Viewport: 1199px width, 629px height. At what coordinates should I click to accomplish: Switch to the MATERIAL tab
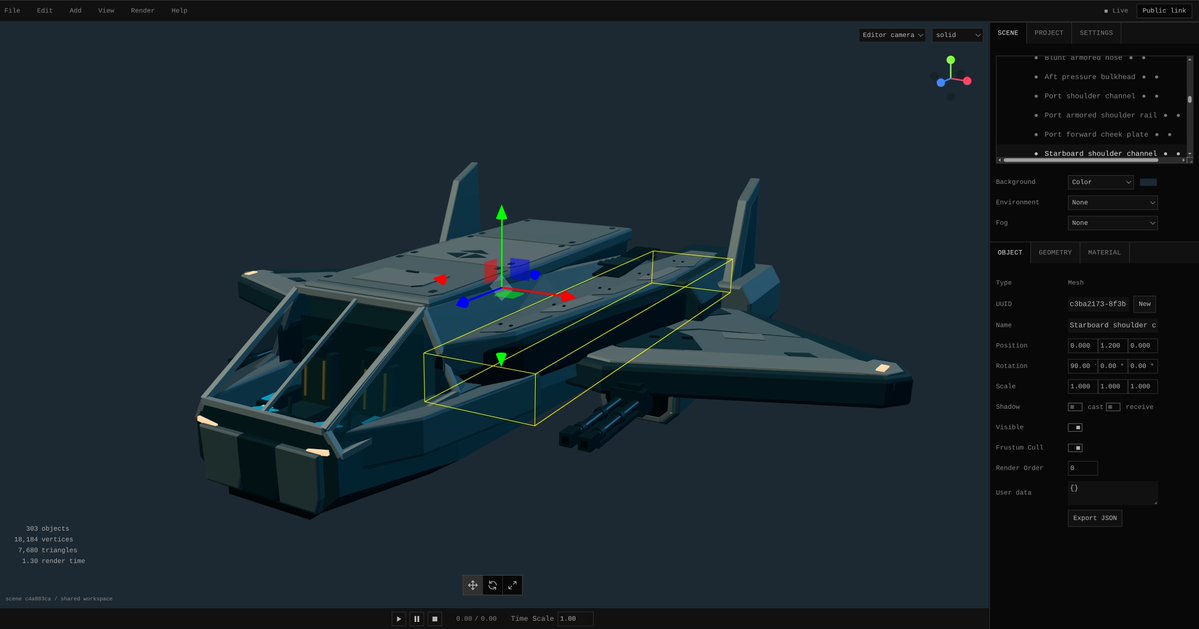(x=1104, y=252)
